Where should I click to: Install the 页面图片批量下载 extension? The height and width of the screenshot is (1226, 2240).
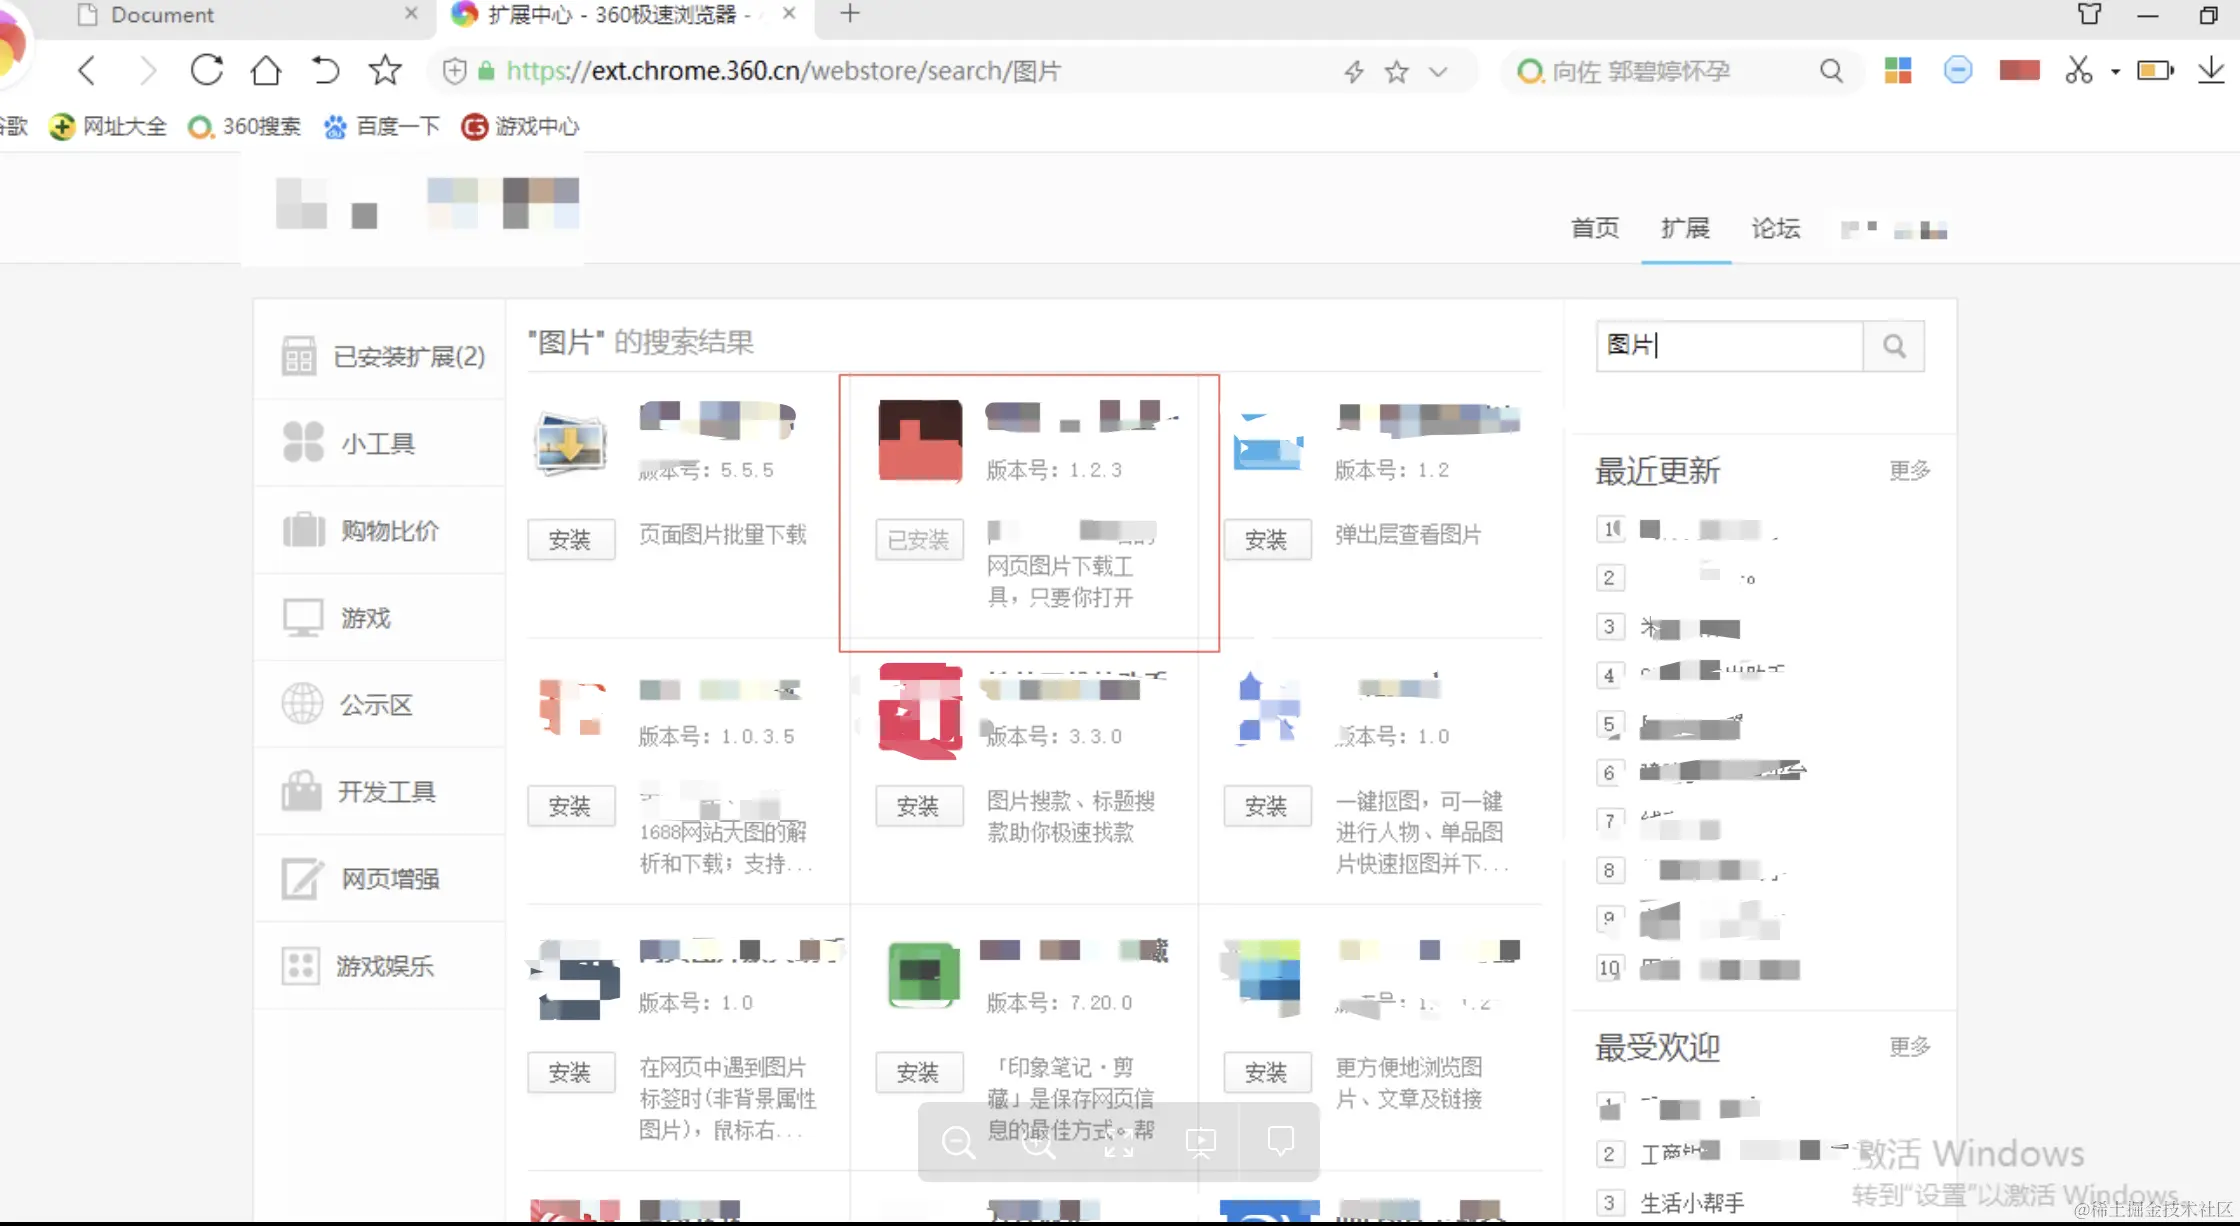pos(570,540)
